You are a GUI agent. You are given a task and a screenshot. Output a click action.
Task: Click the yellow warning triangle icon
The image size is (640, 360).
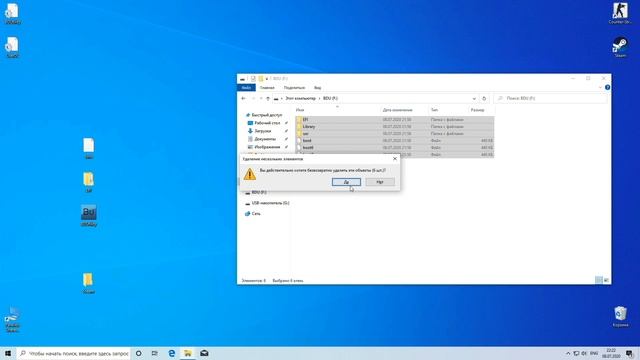[249, 174]
